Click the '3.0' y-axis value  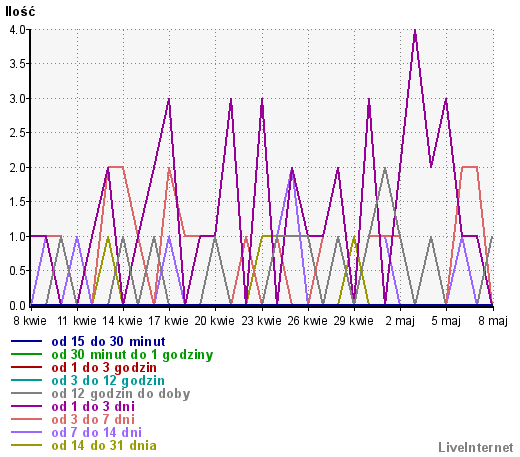pos(17,99)
